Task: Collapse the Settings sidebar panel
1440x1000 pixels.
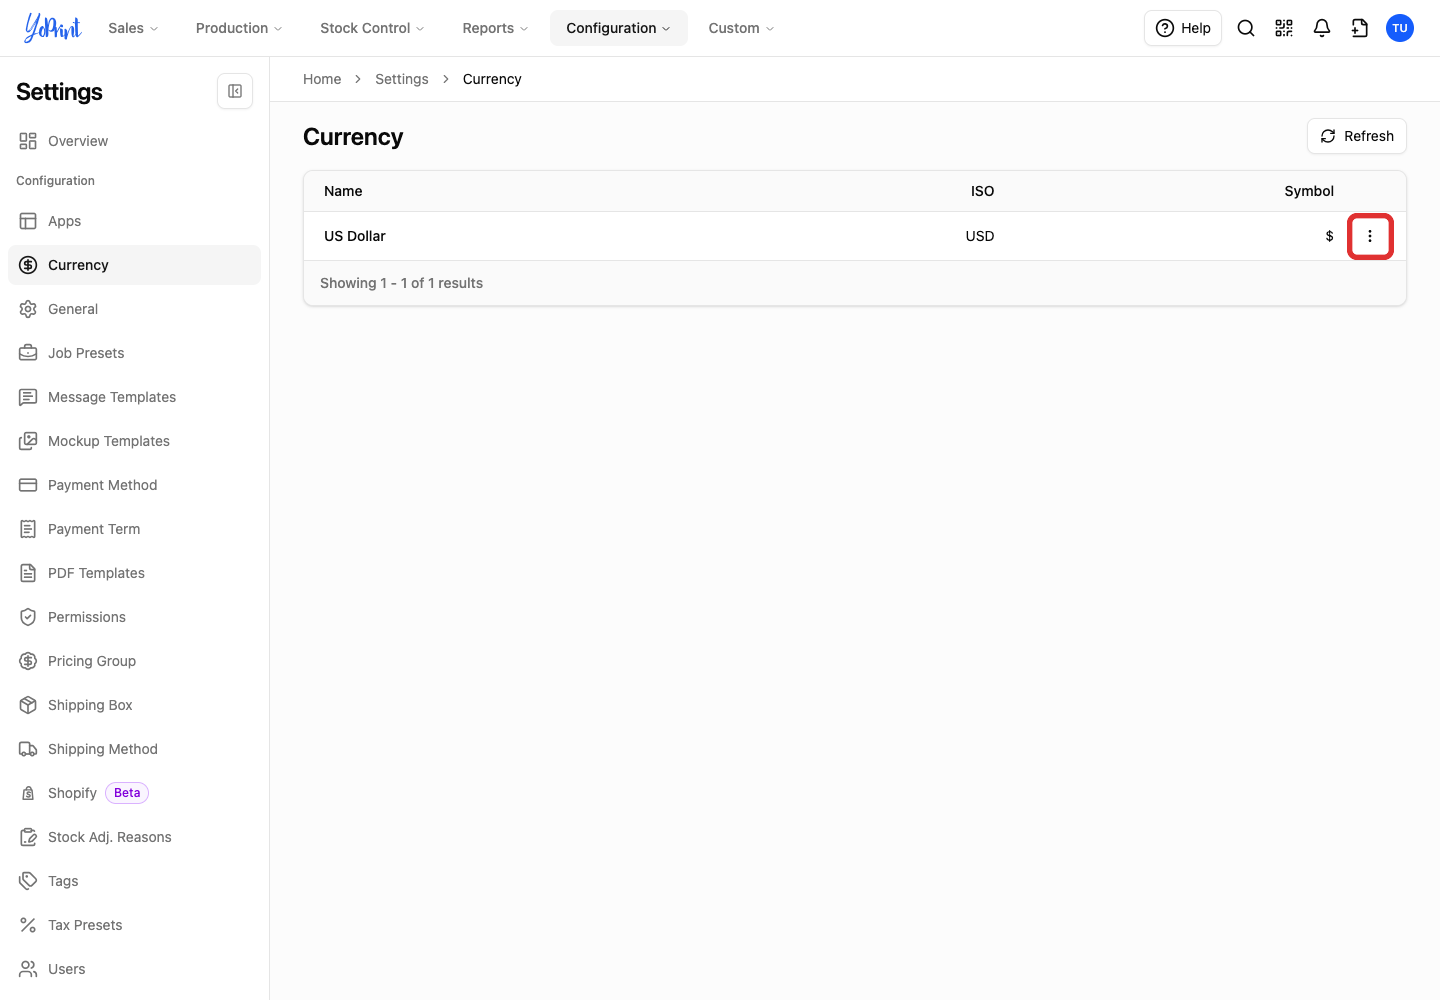Action: click(235, 91)
